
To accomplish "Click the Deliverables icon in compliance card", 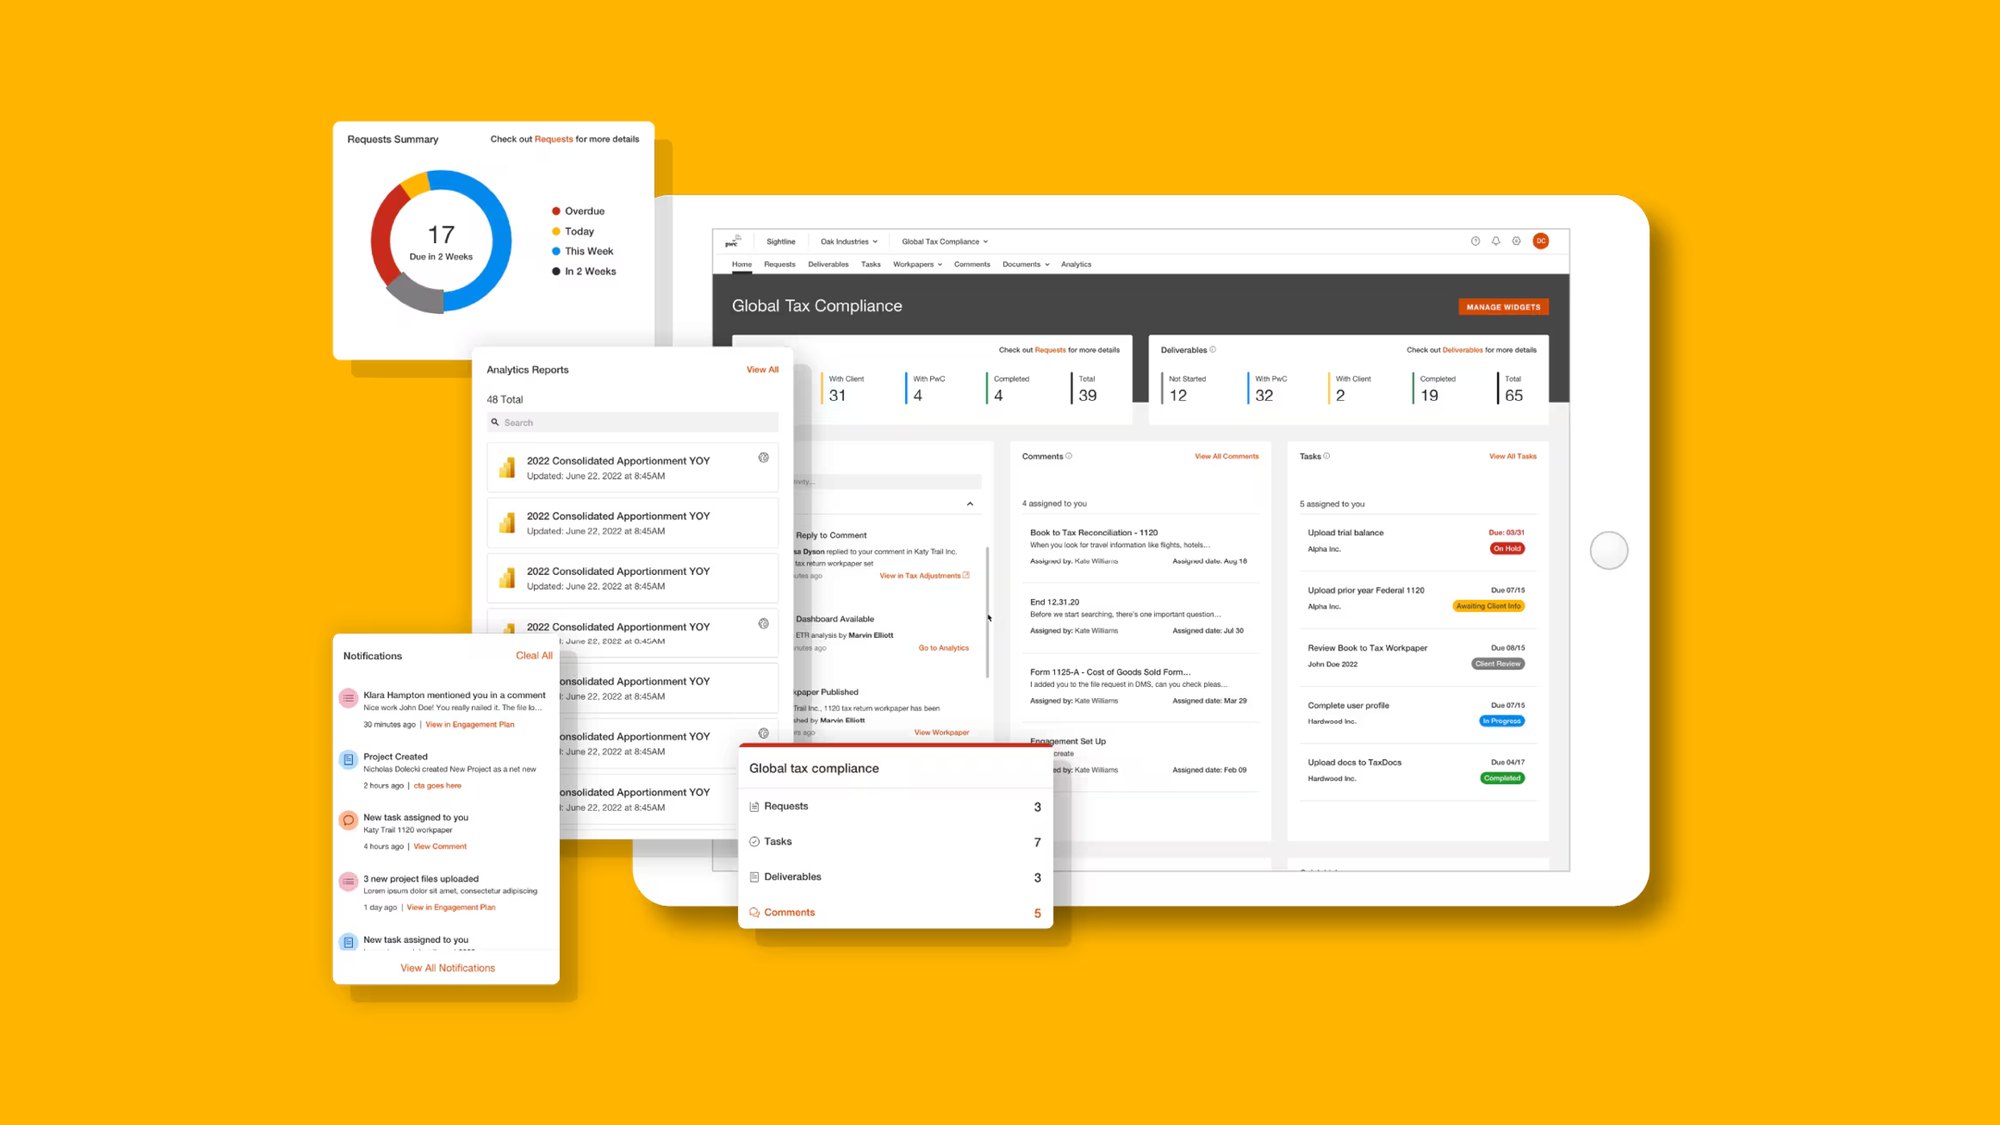I will [754, 877].
